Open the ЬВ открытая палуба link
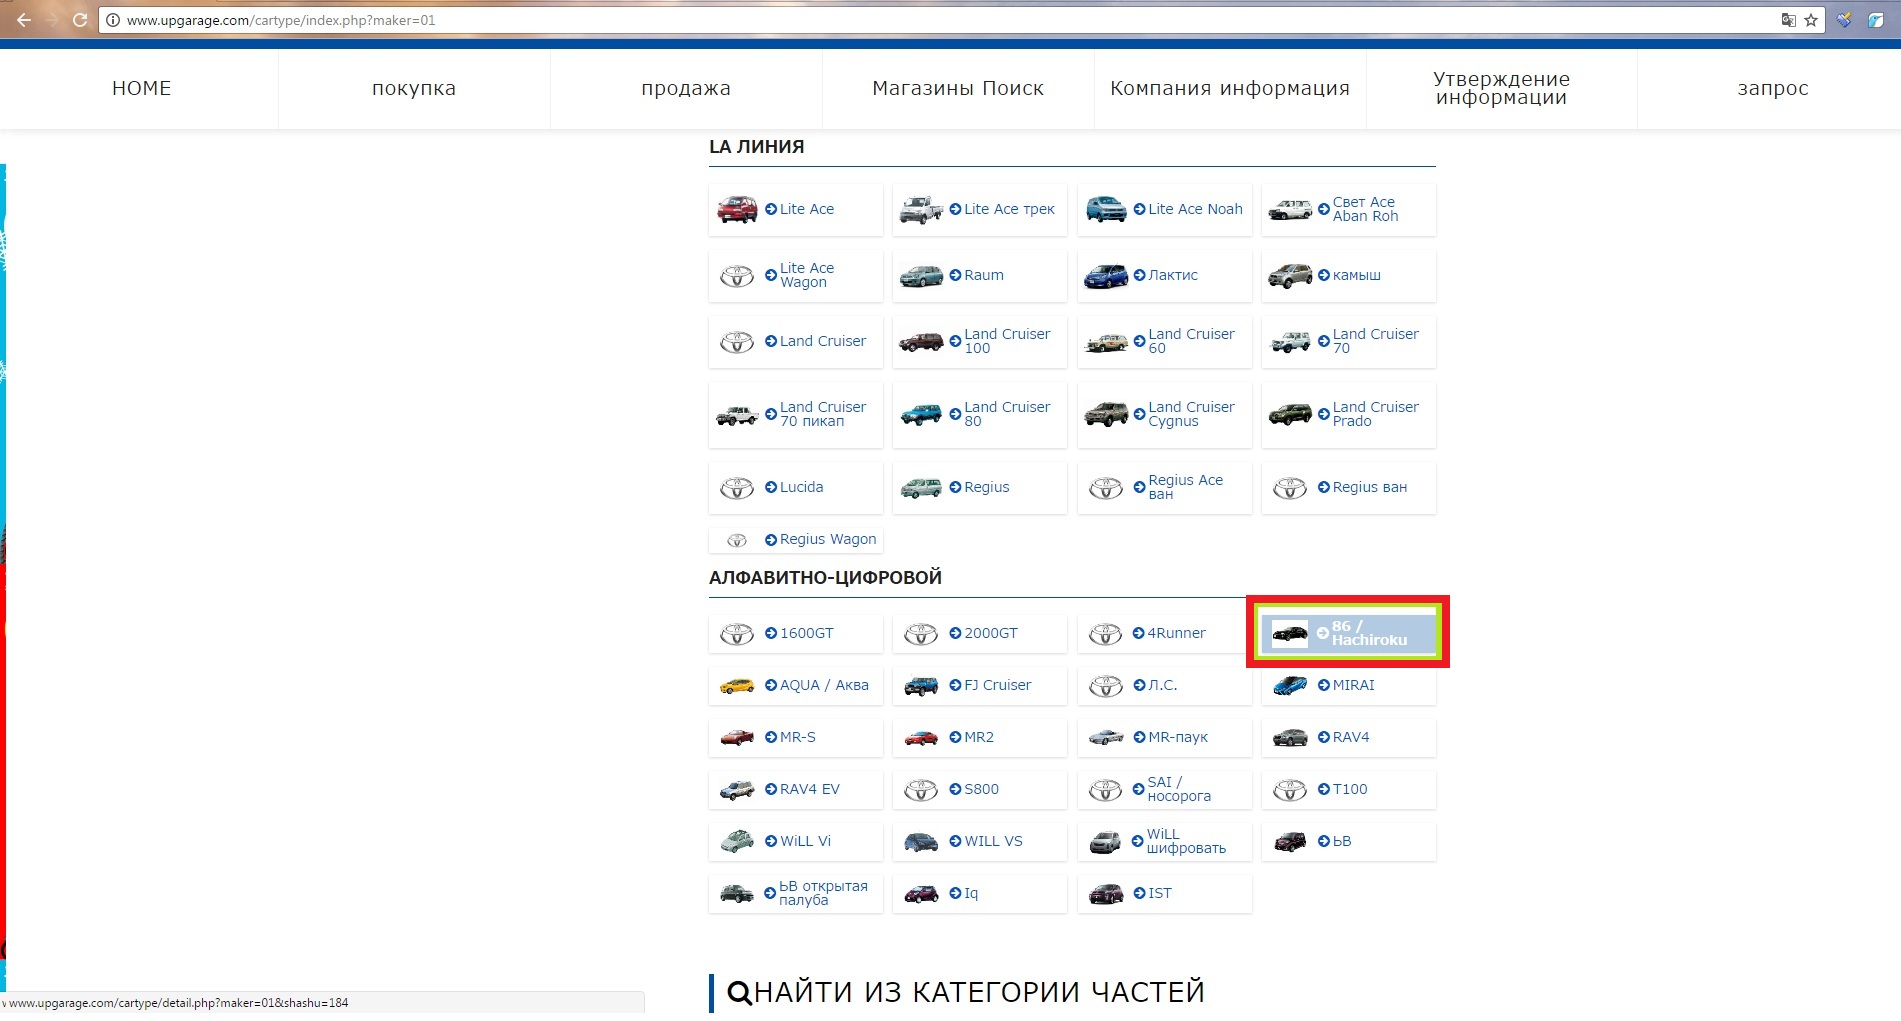 click(823, 893)
